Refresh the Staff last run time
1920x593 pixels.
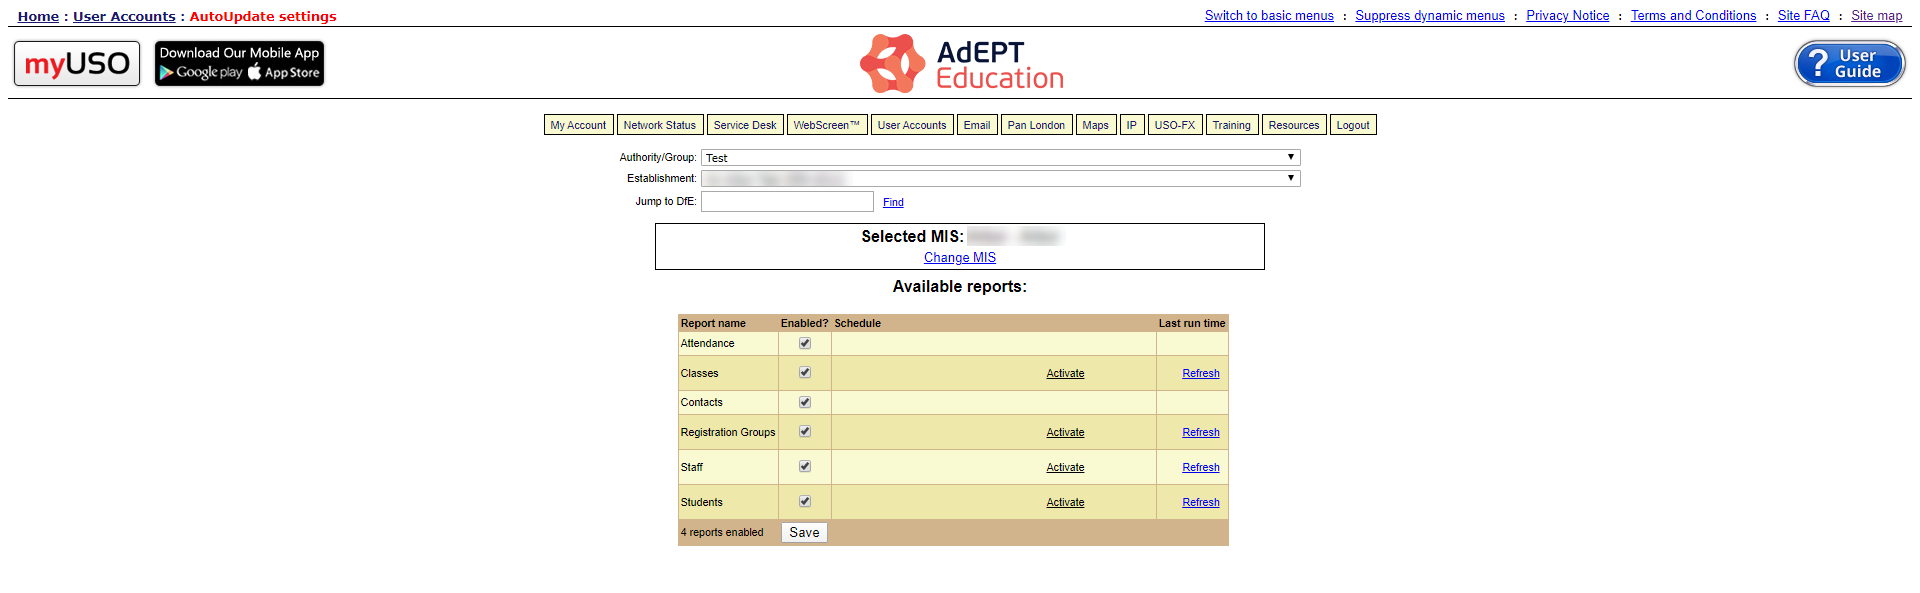click(1201, 467)
